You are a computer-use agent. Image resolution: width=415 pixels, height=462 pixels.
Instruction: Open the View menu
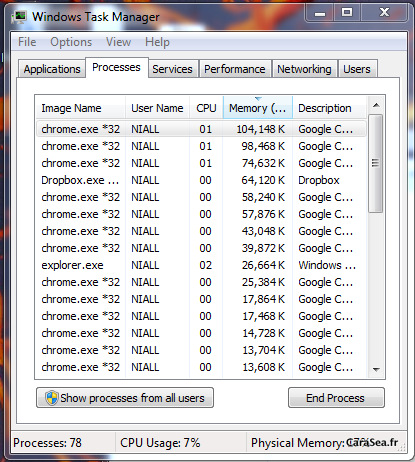[x=118, y=42]
